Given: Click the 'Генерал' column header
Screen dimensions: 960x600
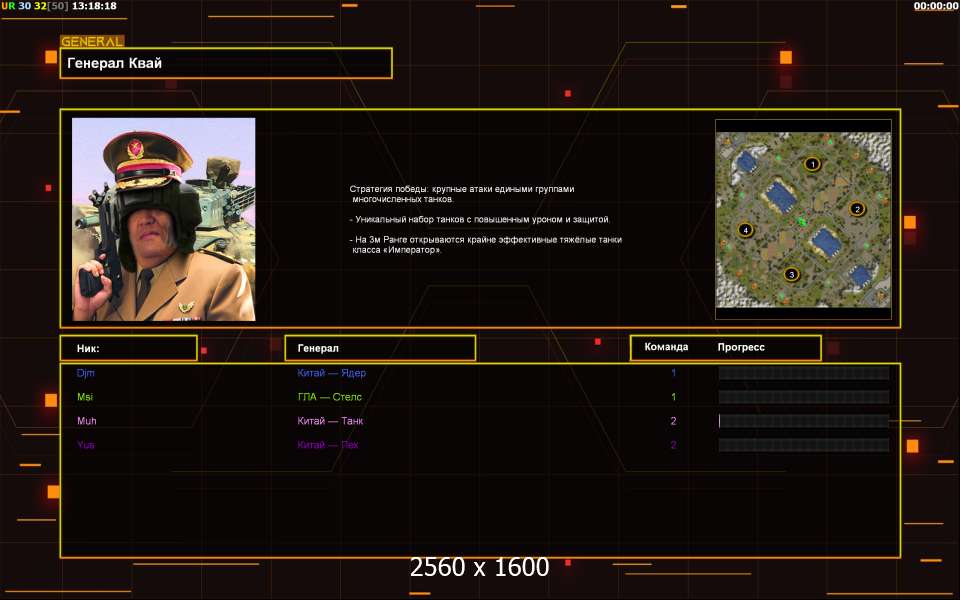Looking at the screenshot, I should 380,348.
